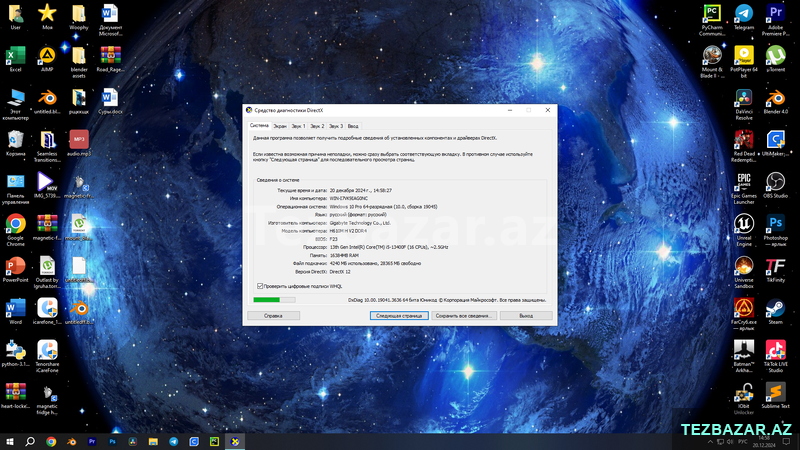Click the 'Windows 10 Pro 64-разрядная' operating system value
The image size is (800, 450).
pyautogui.click(x=383, y=207)
